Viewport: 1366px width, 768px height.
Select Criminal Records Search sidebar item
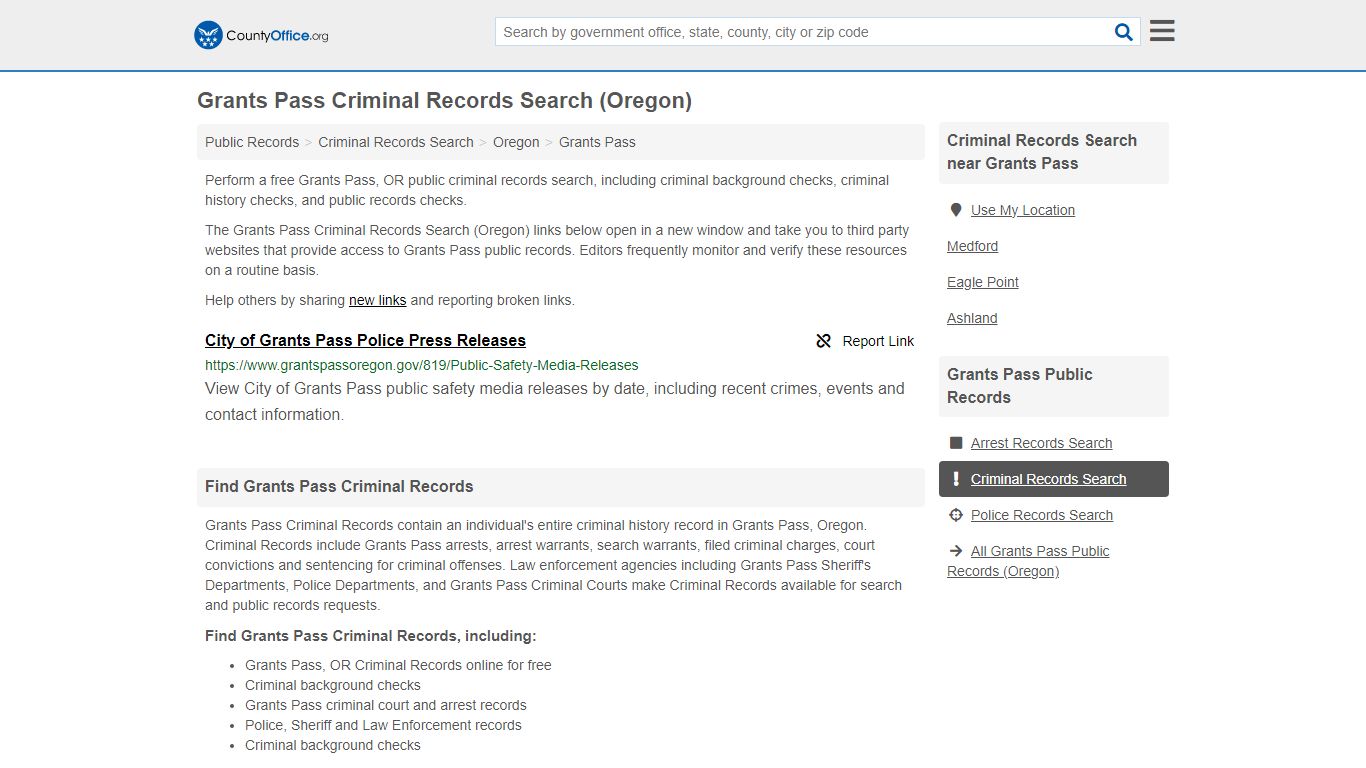pos(1054,479)
